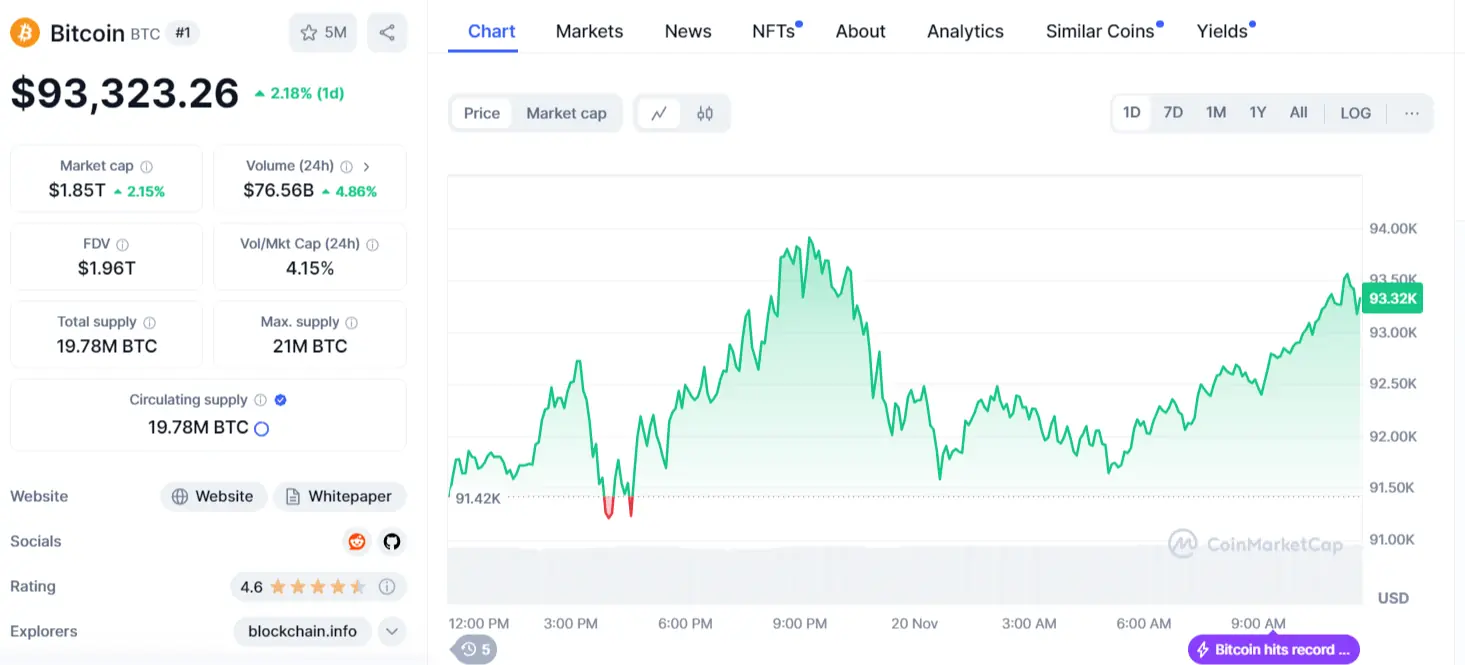Click the USD currency label on chart
The width and height of the screenshot is (1465, 665).
coord(1393,598)
